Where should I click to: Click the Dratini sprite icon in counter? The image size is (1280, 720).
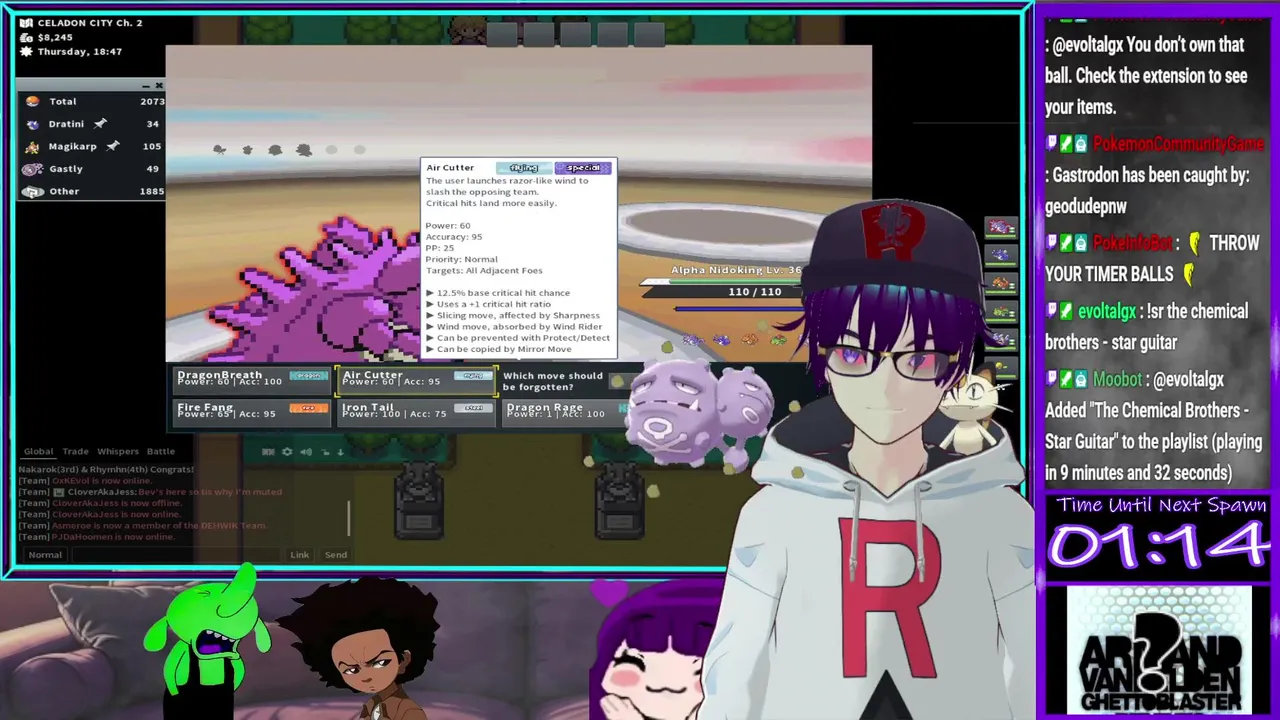pos(33,124)
